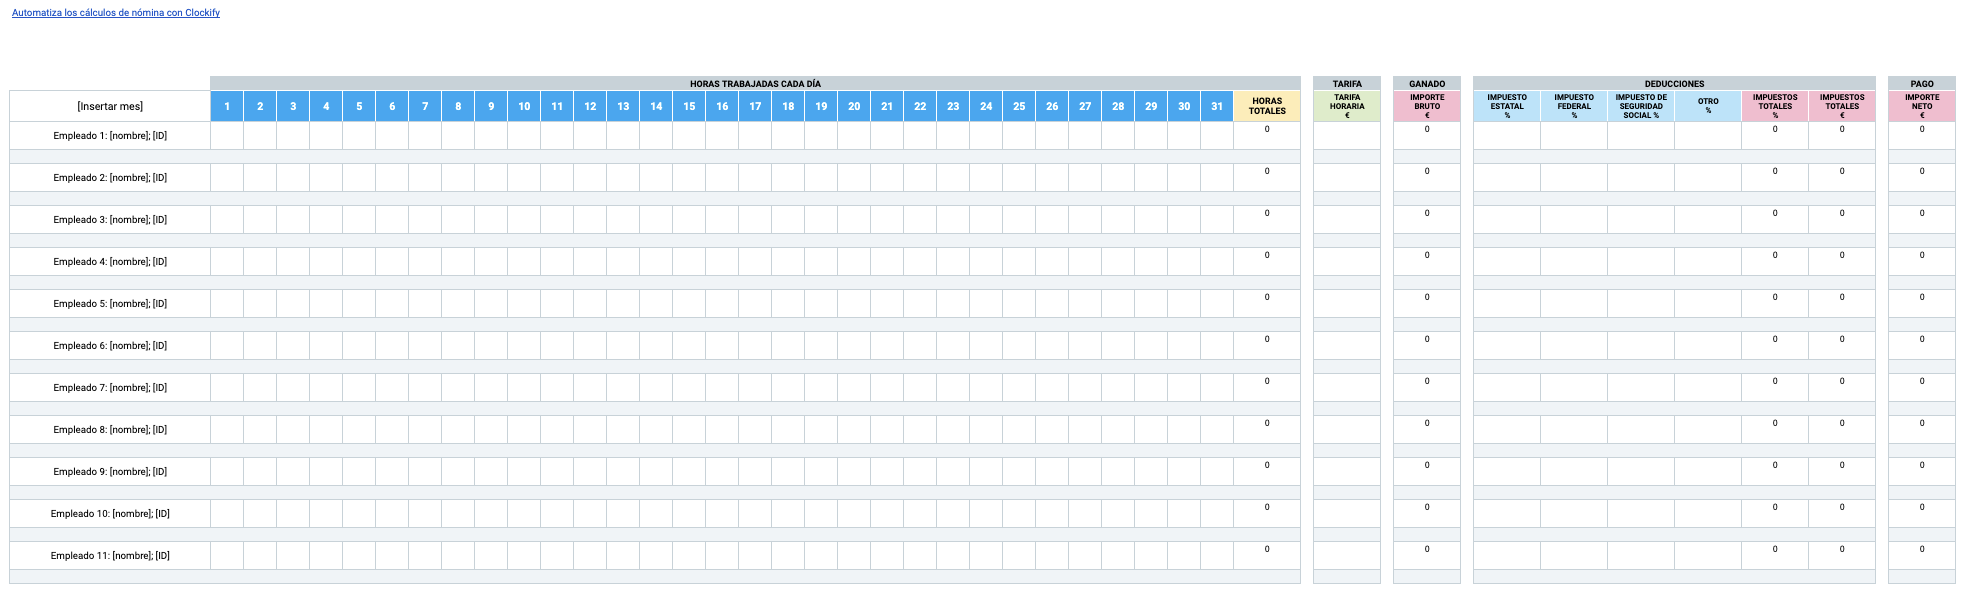This screenshot has width=1966, height=600.
Task: Select the Empleado 10: [nombre]; [ID] cell
Action: point(110,514)
